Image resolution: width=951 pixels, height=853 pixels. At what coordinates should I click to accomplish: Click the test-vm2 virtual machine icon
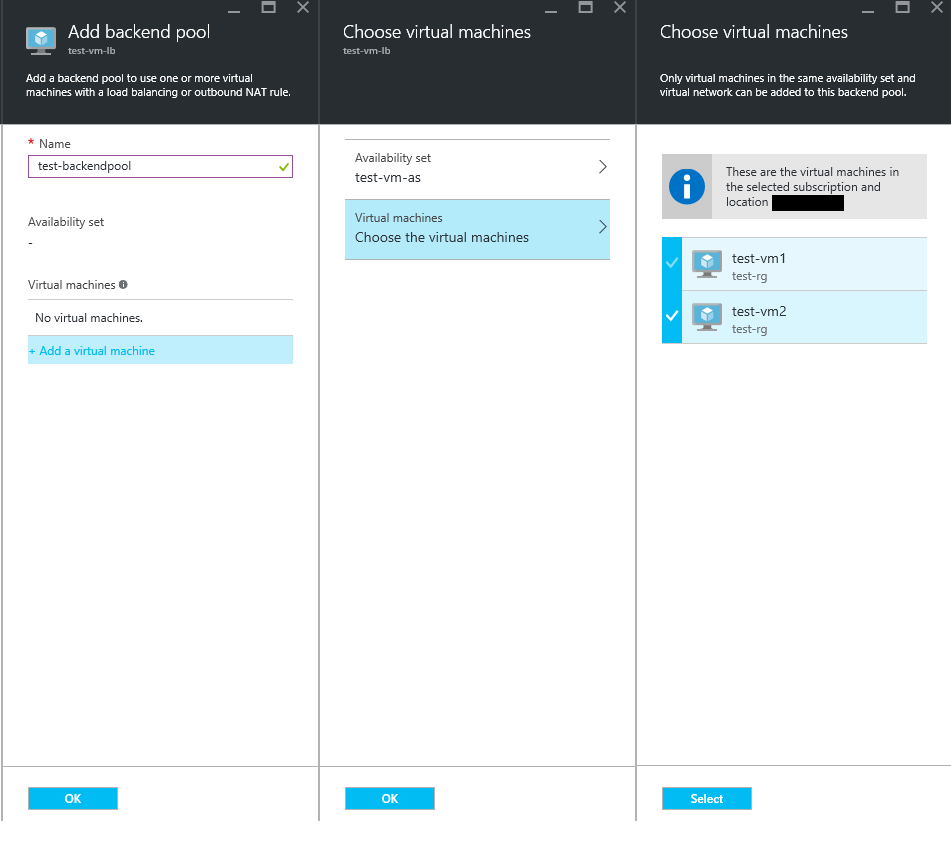point(707,318)
